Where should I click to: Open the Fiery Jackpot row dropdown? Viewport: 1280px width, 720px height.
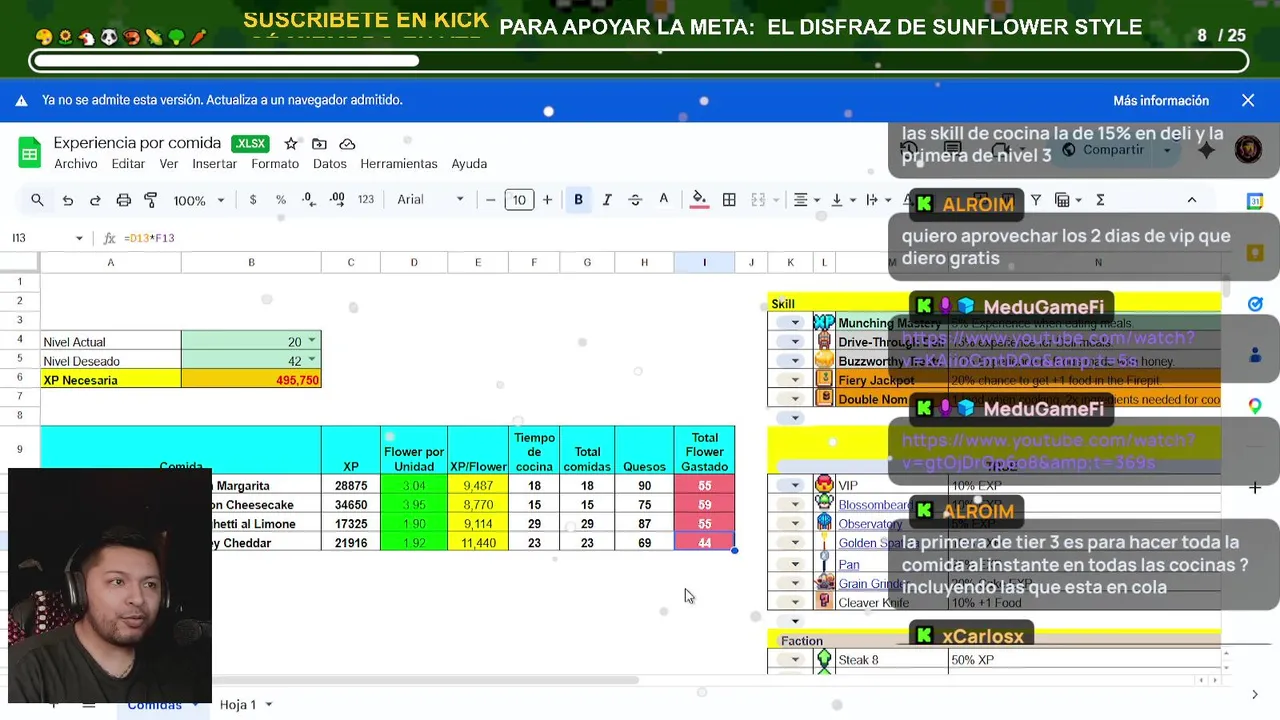point(795,380)
